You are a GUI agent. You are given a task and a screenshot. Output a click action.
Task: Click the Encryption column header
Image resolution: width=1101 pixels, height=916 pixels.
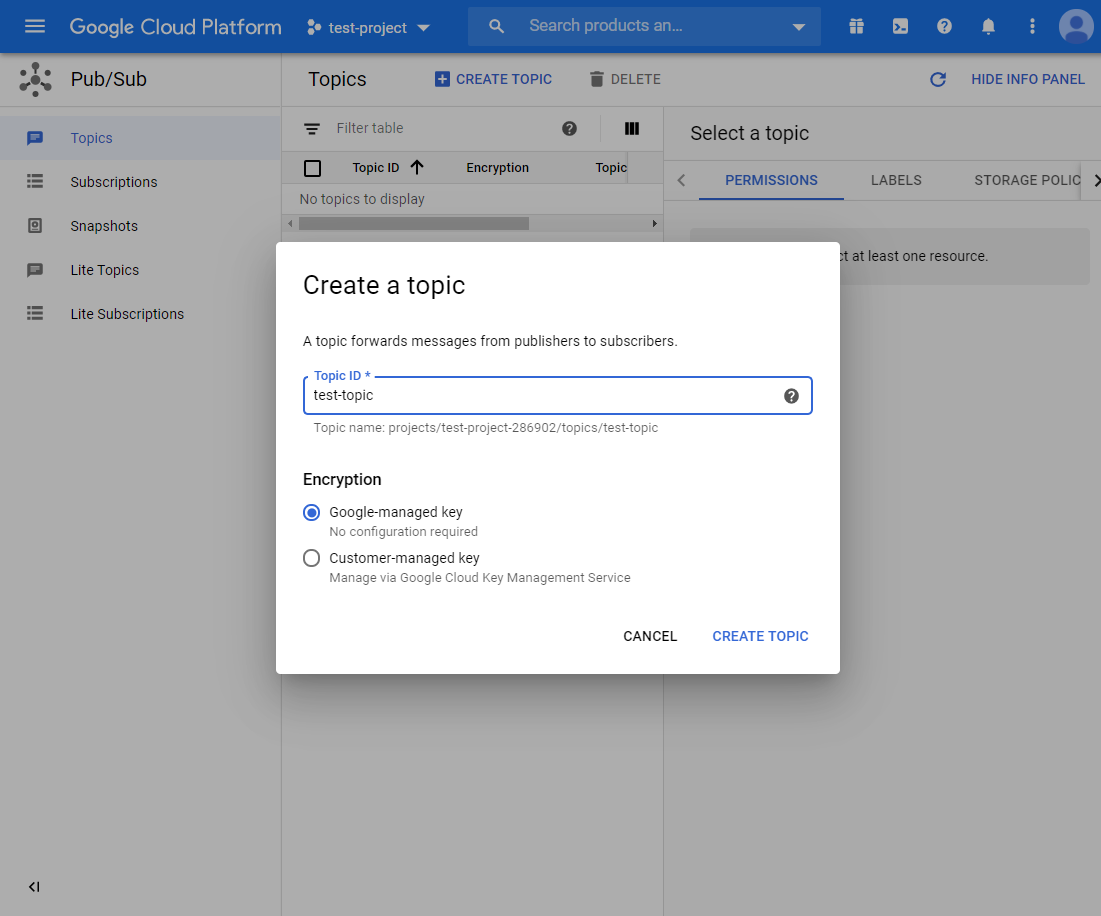click(x=497, y=168)
